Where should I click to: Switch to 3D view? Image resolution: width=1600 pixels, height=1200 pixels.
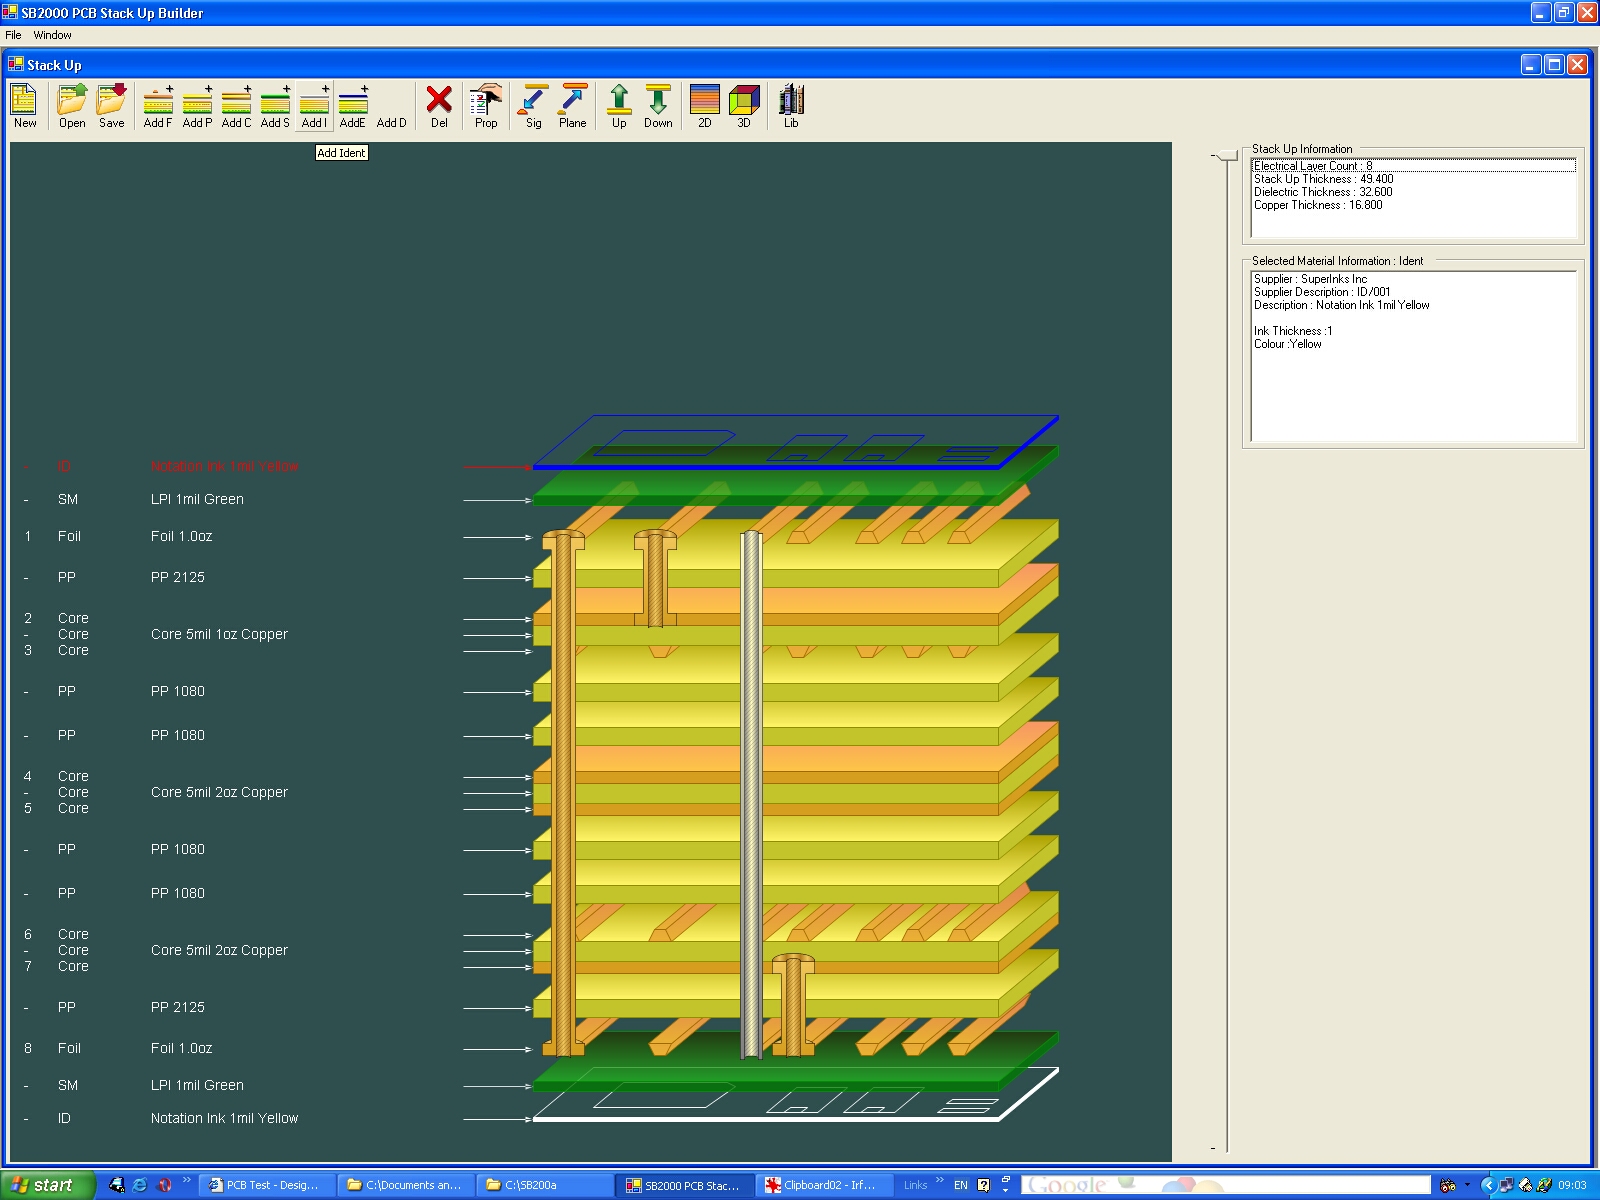[744, 106]
